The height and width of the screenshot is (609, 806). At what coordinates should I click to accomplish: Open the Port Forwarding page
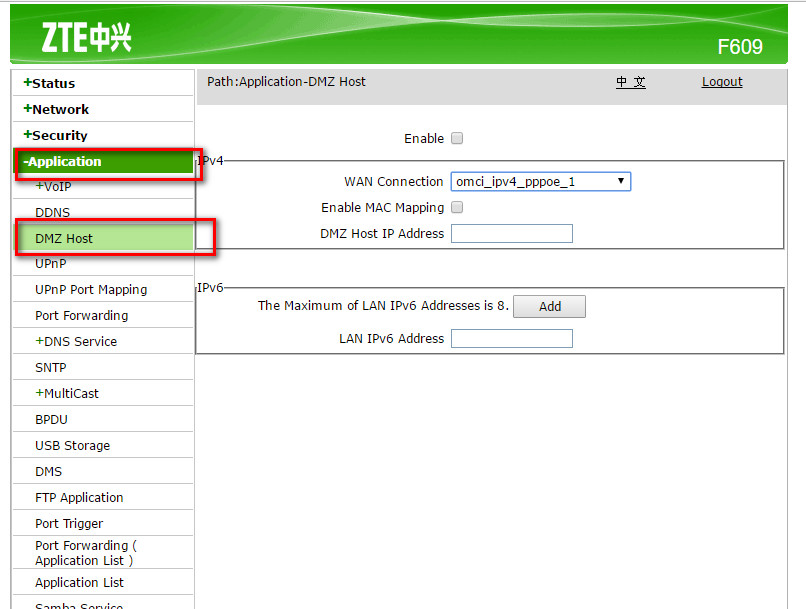click(81, 316)
